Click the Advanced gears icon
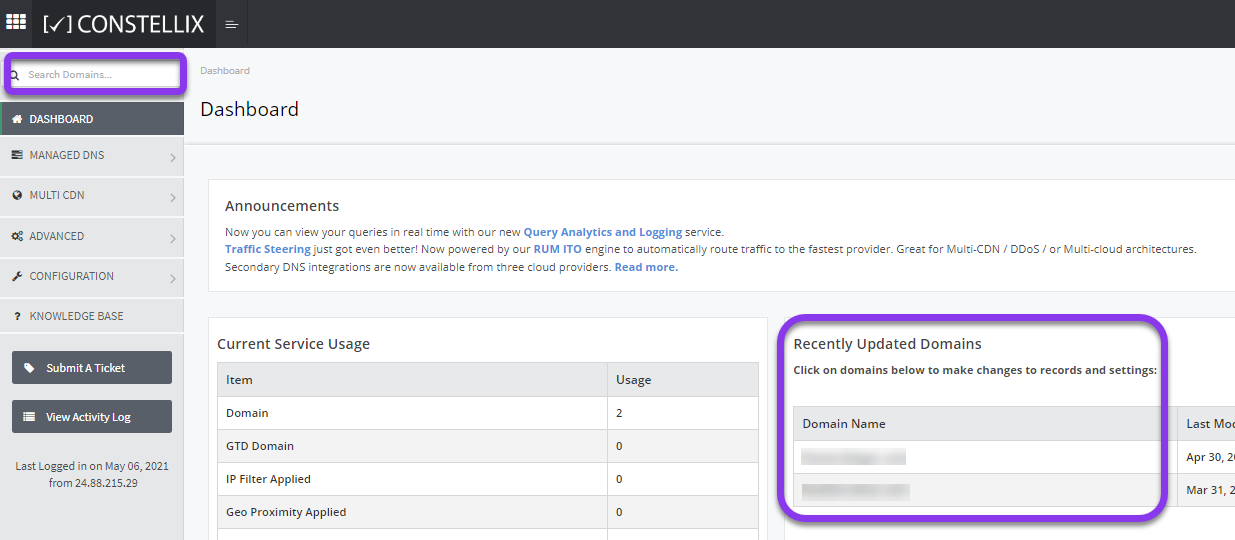The width and height of the screenshot is (1235, 540). [x=17, y=236]
